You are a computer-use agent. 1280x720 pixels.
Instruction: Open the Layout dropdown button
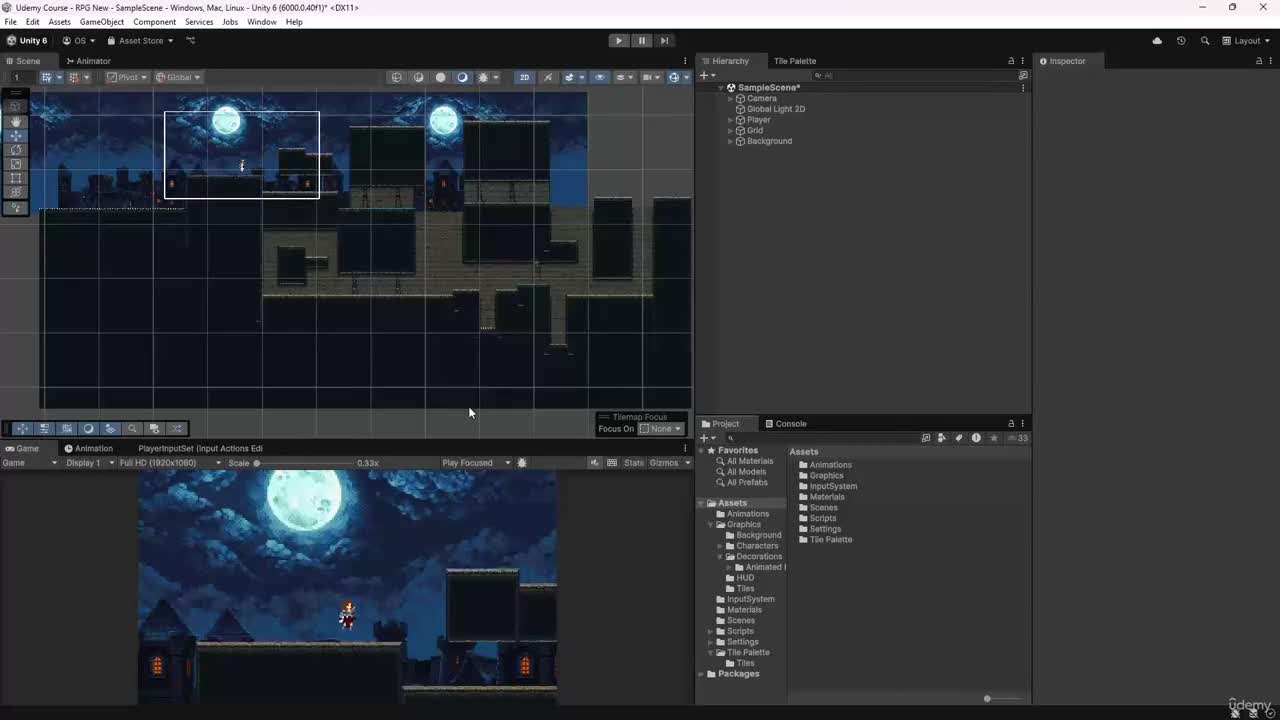click(x=1246, y=41)
